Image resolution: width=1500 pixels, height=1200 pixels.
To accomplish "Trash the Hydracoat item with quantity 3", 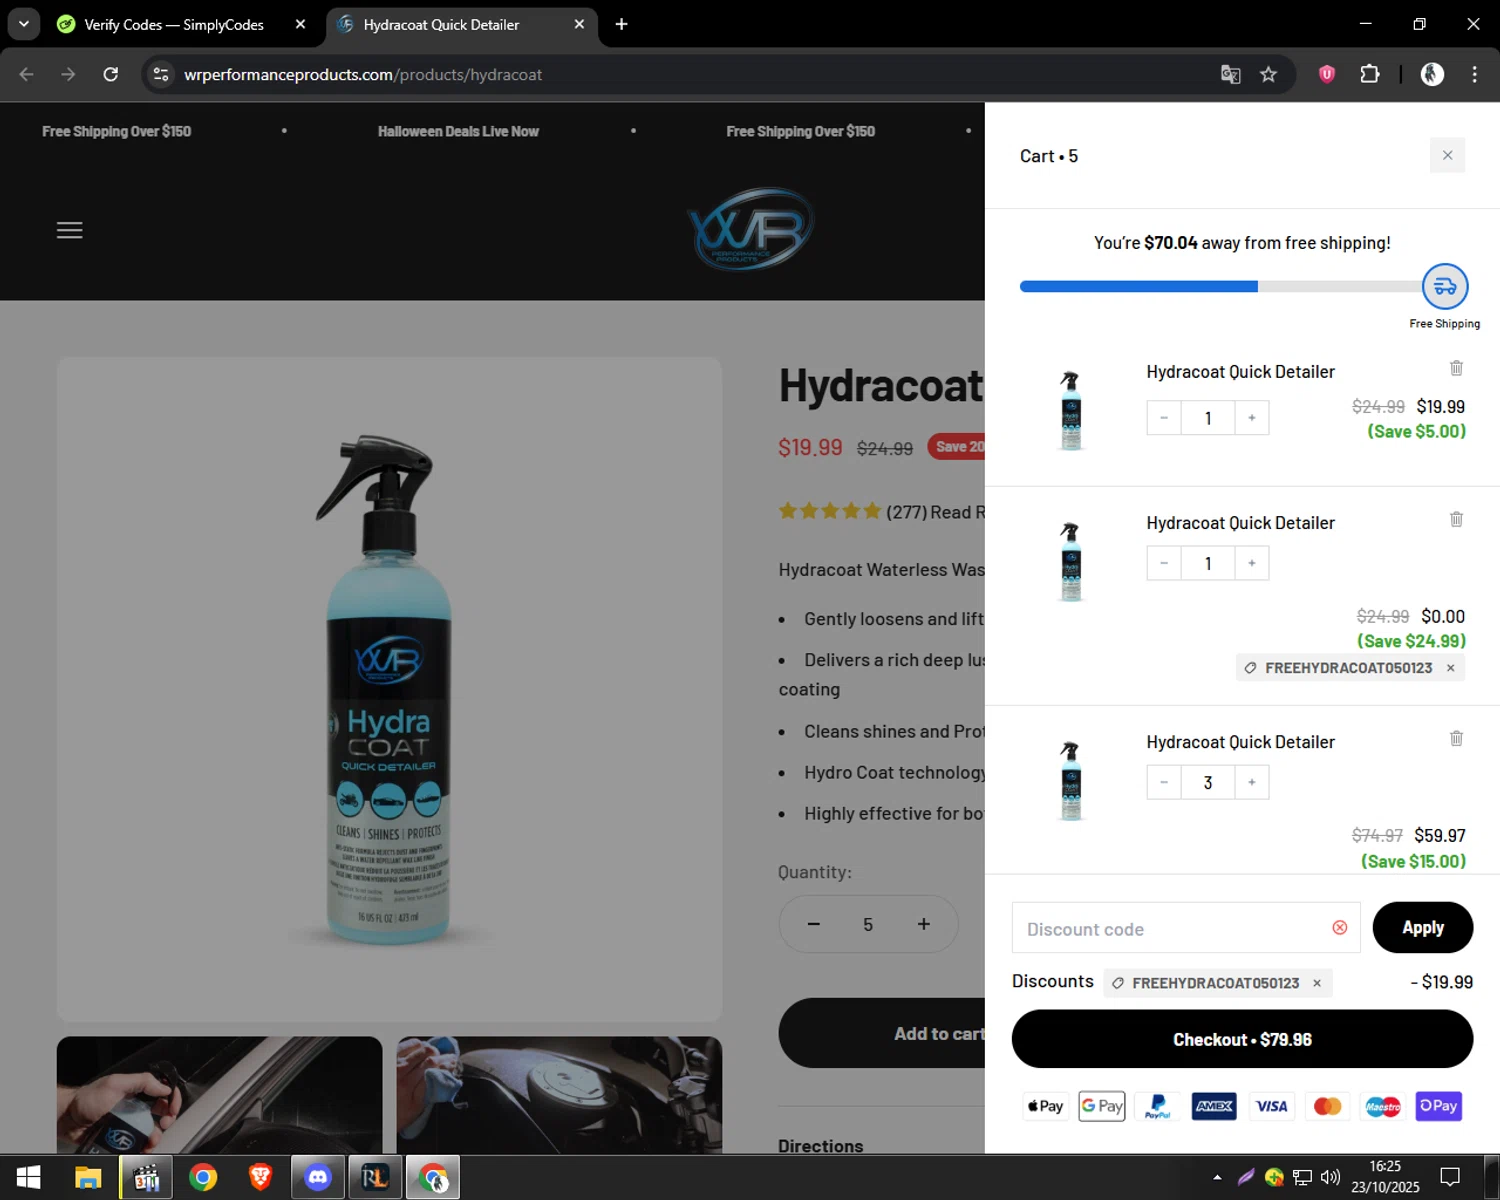I will tap(1456, 738).
